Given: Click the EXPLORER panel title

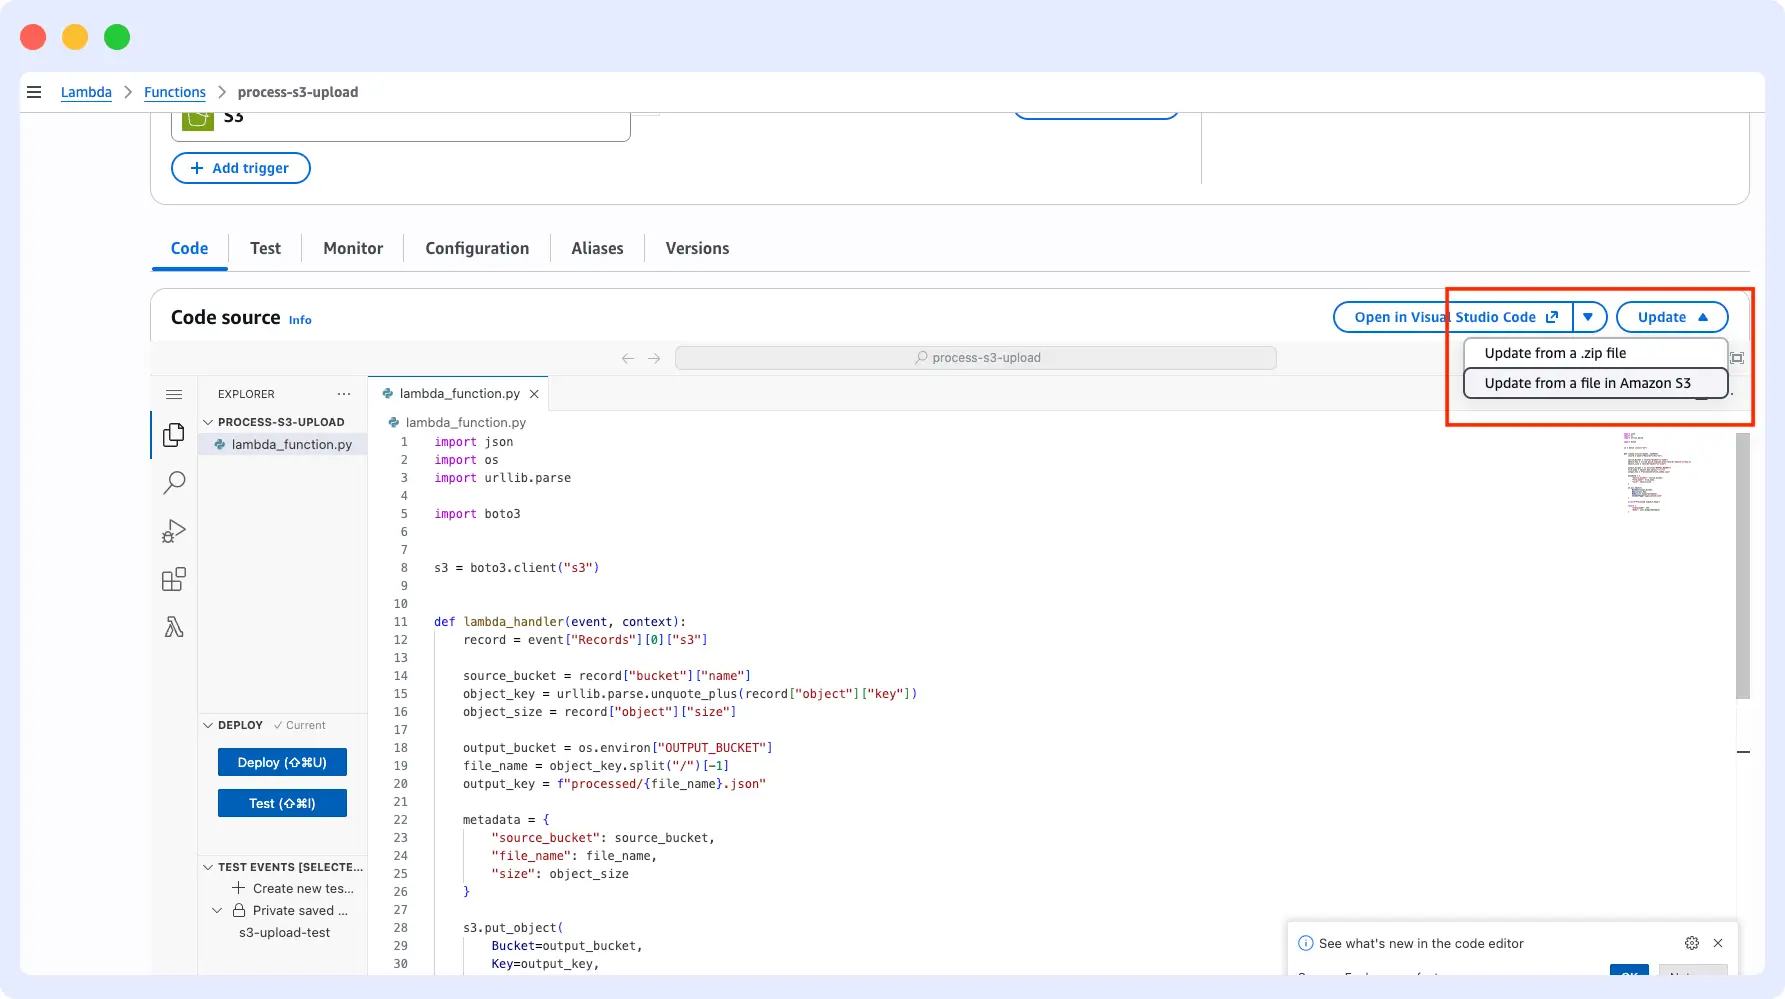Looking at the screenshot, I should tap(246, 394).
